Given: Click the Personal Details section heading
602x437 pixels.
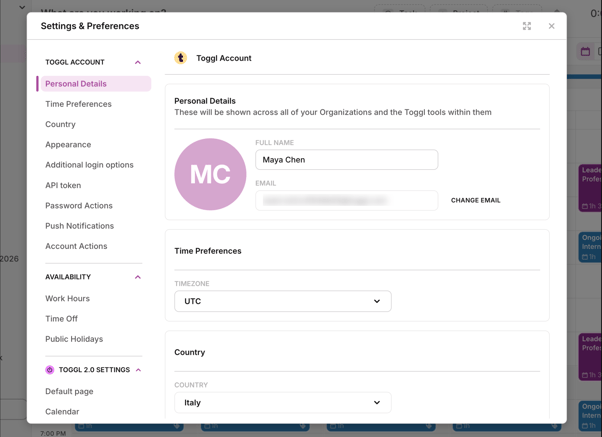Looking at the screenshot, I should click(205, 101).
